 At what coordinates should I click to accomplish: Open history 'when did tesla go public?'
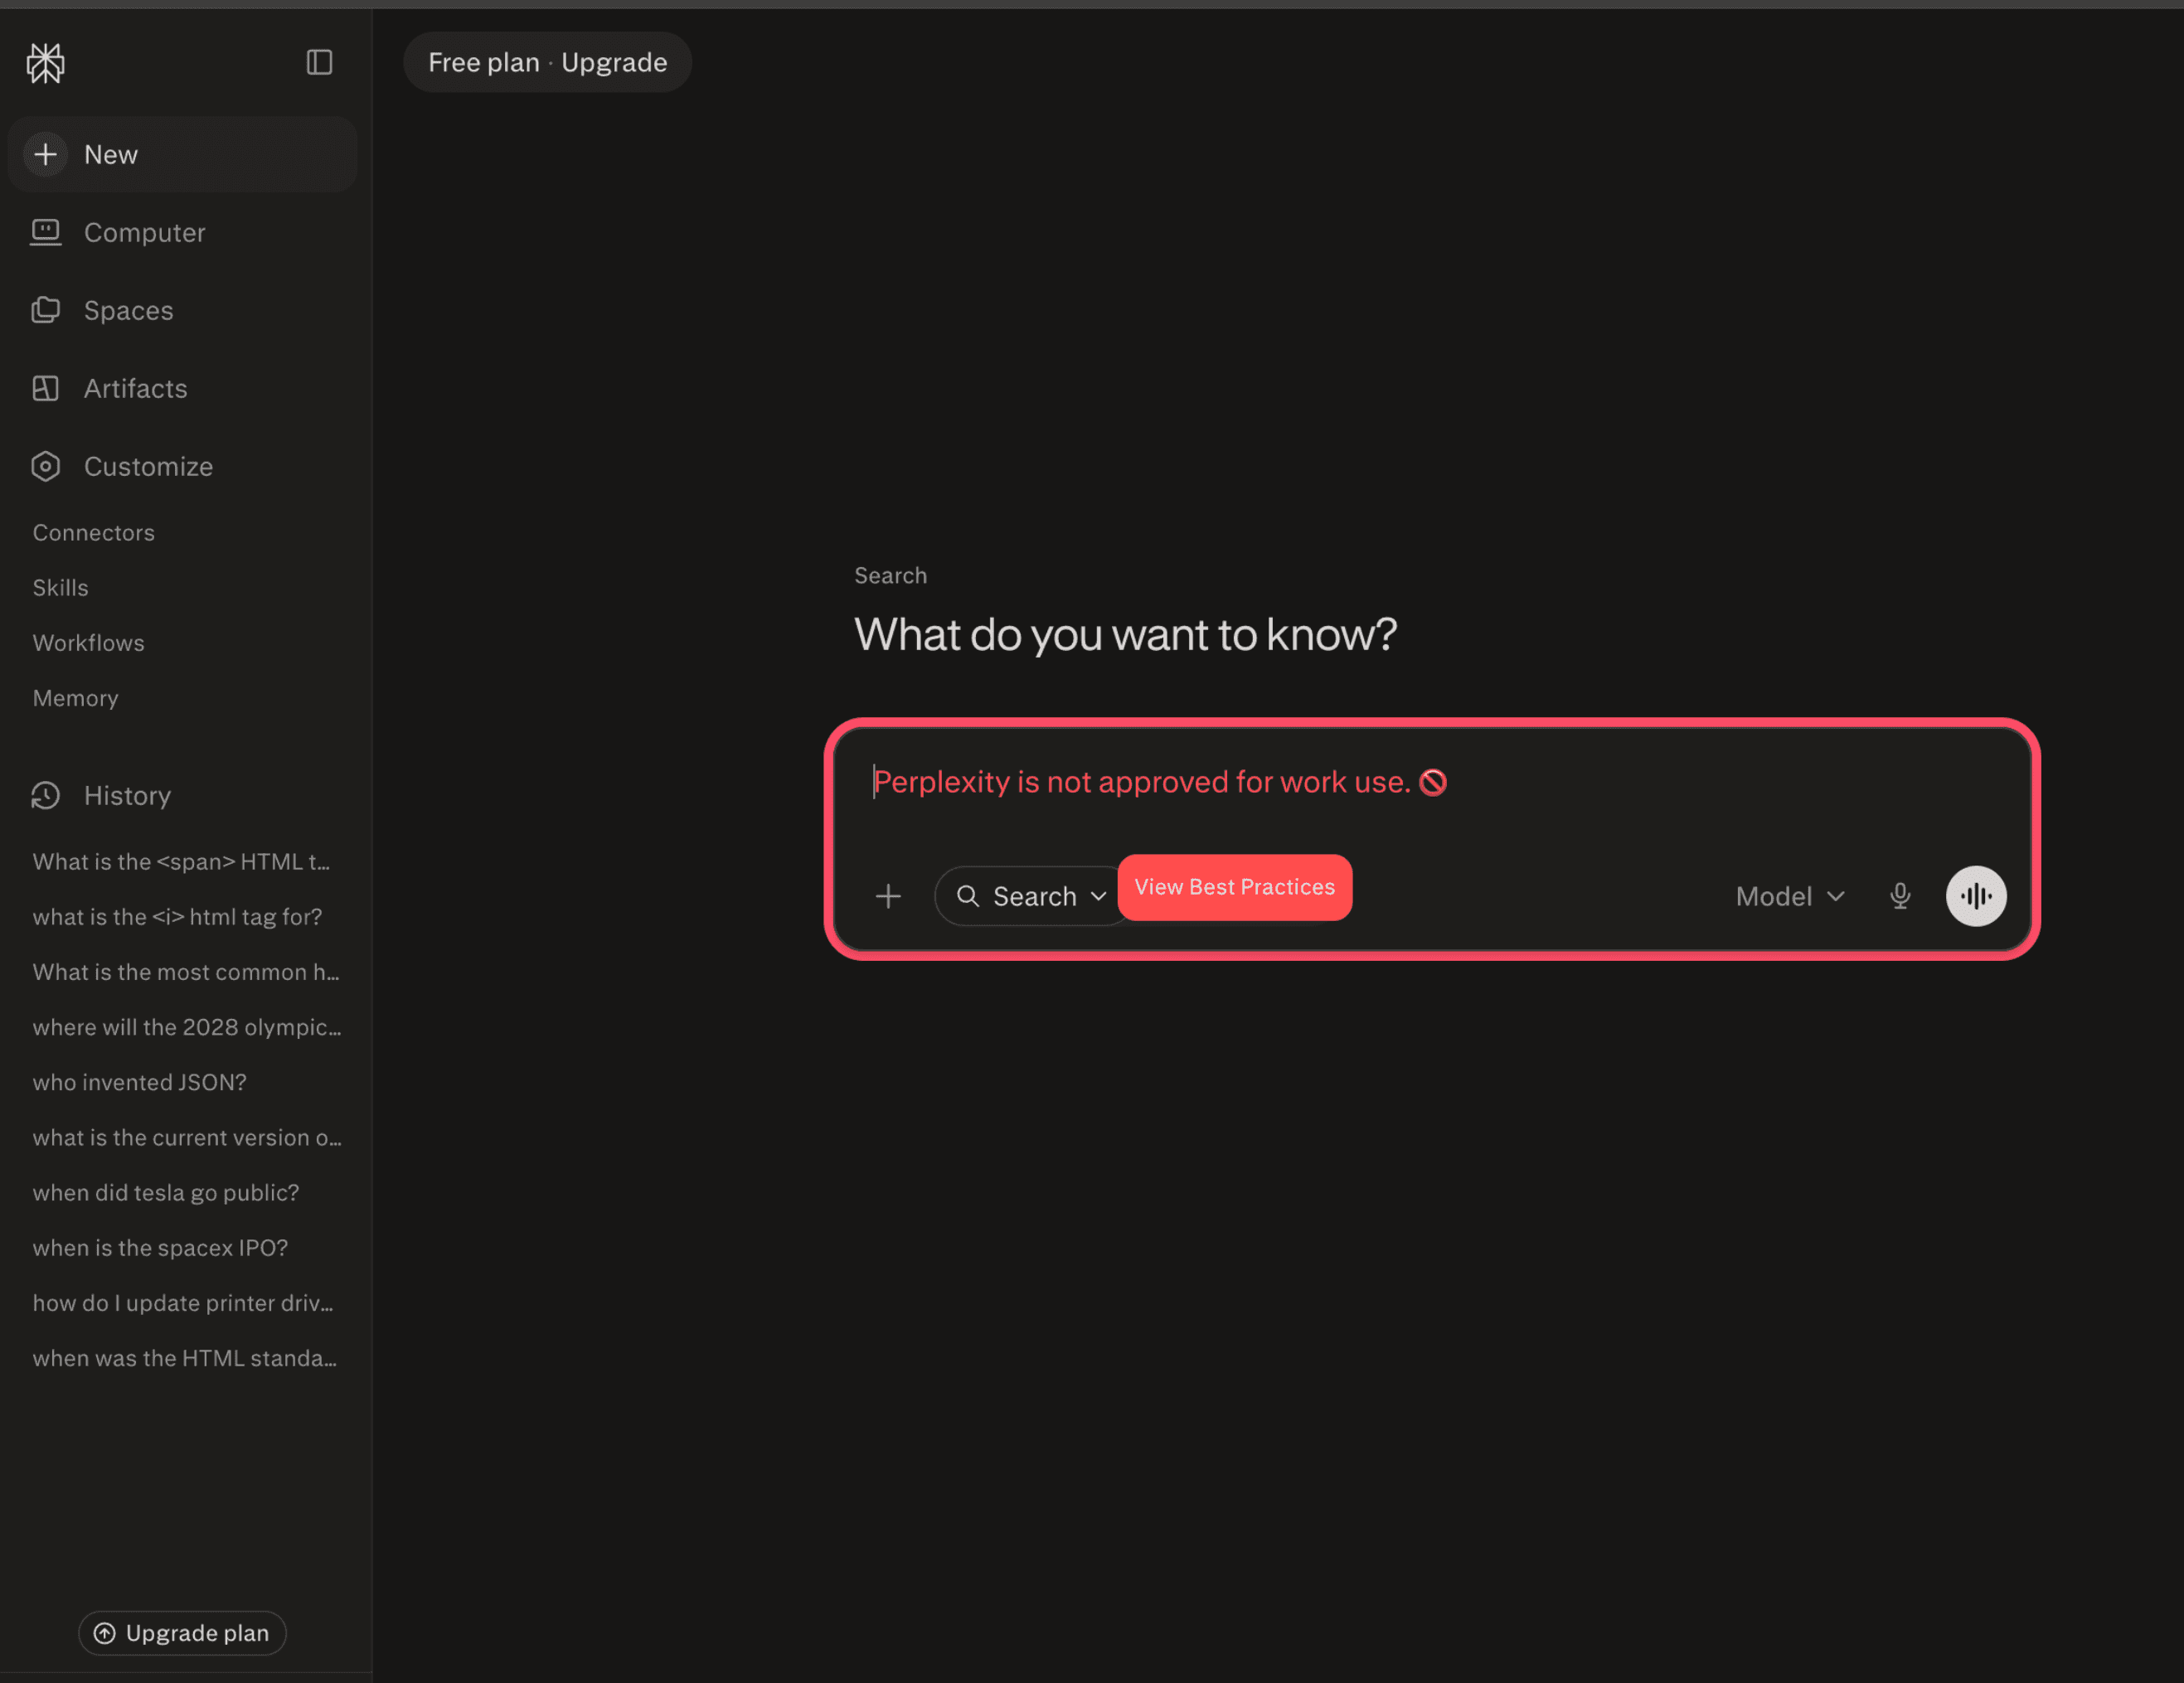point(166,1192)
